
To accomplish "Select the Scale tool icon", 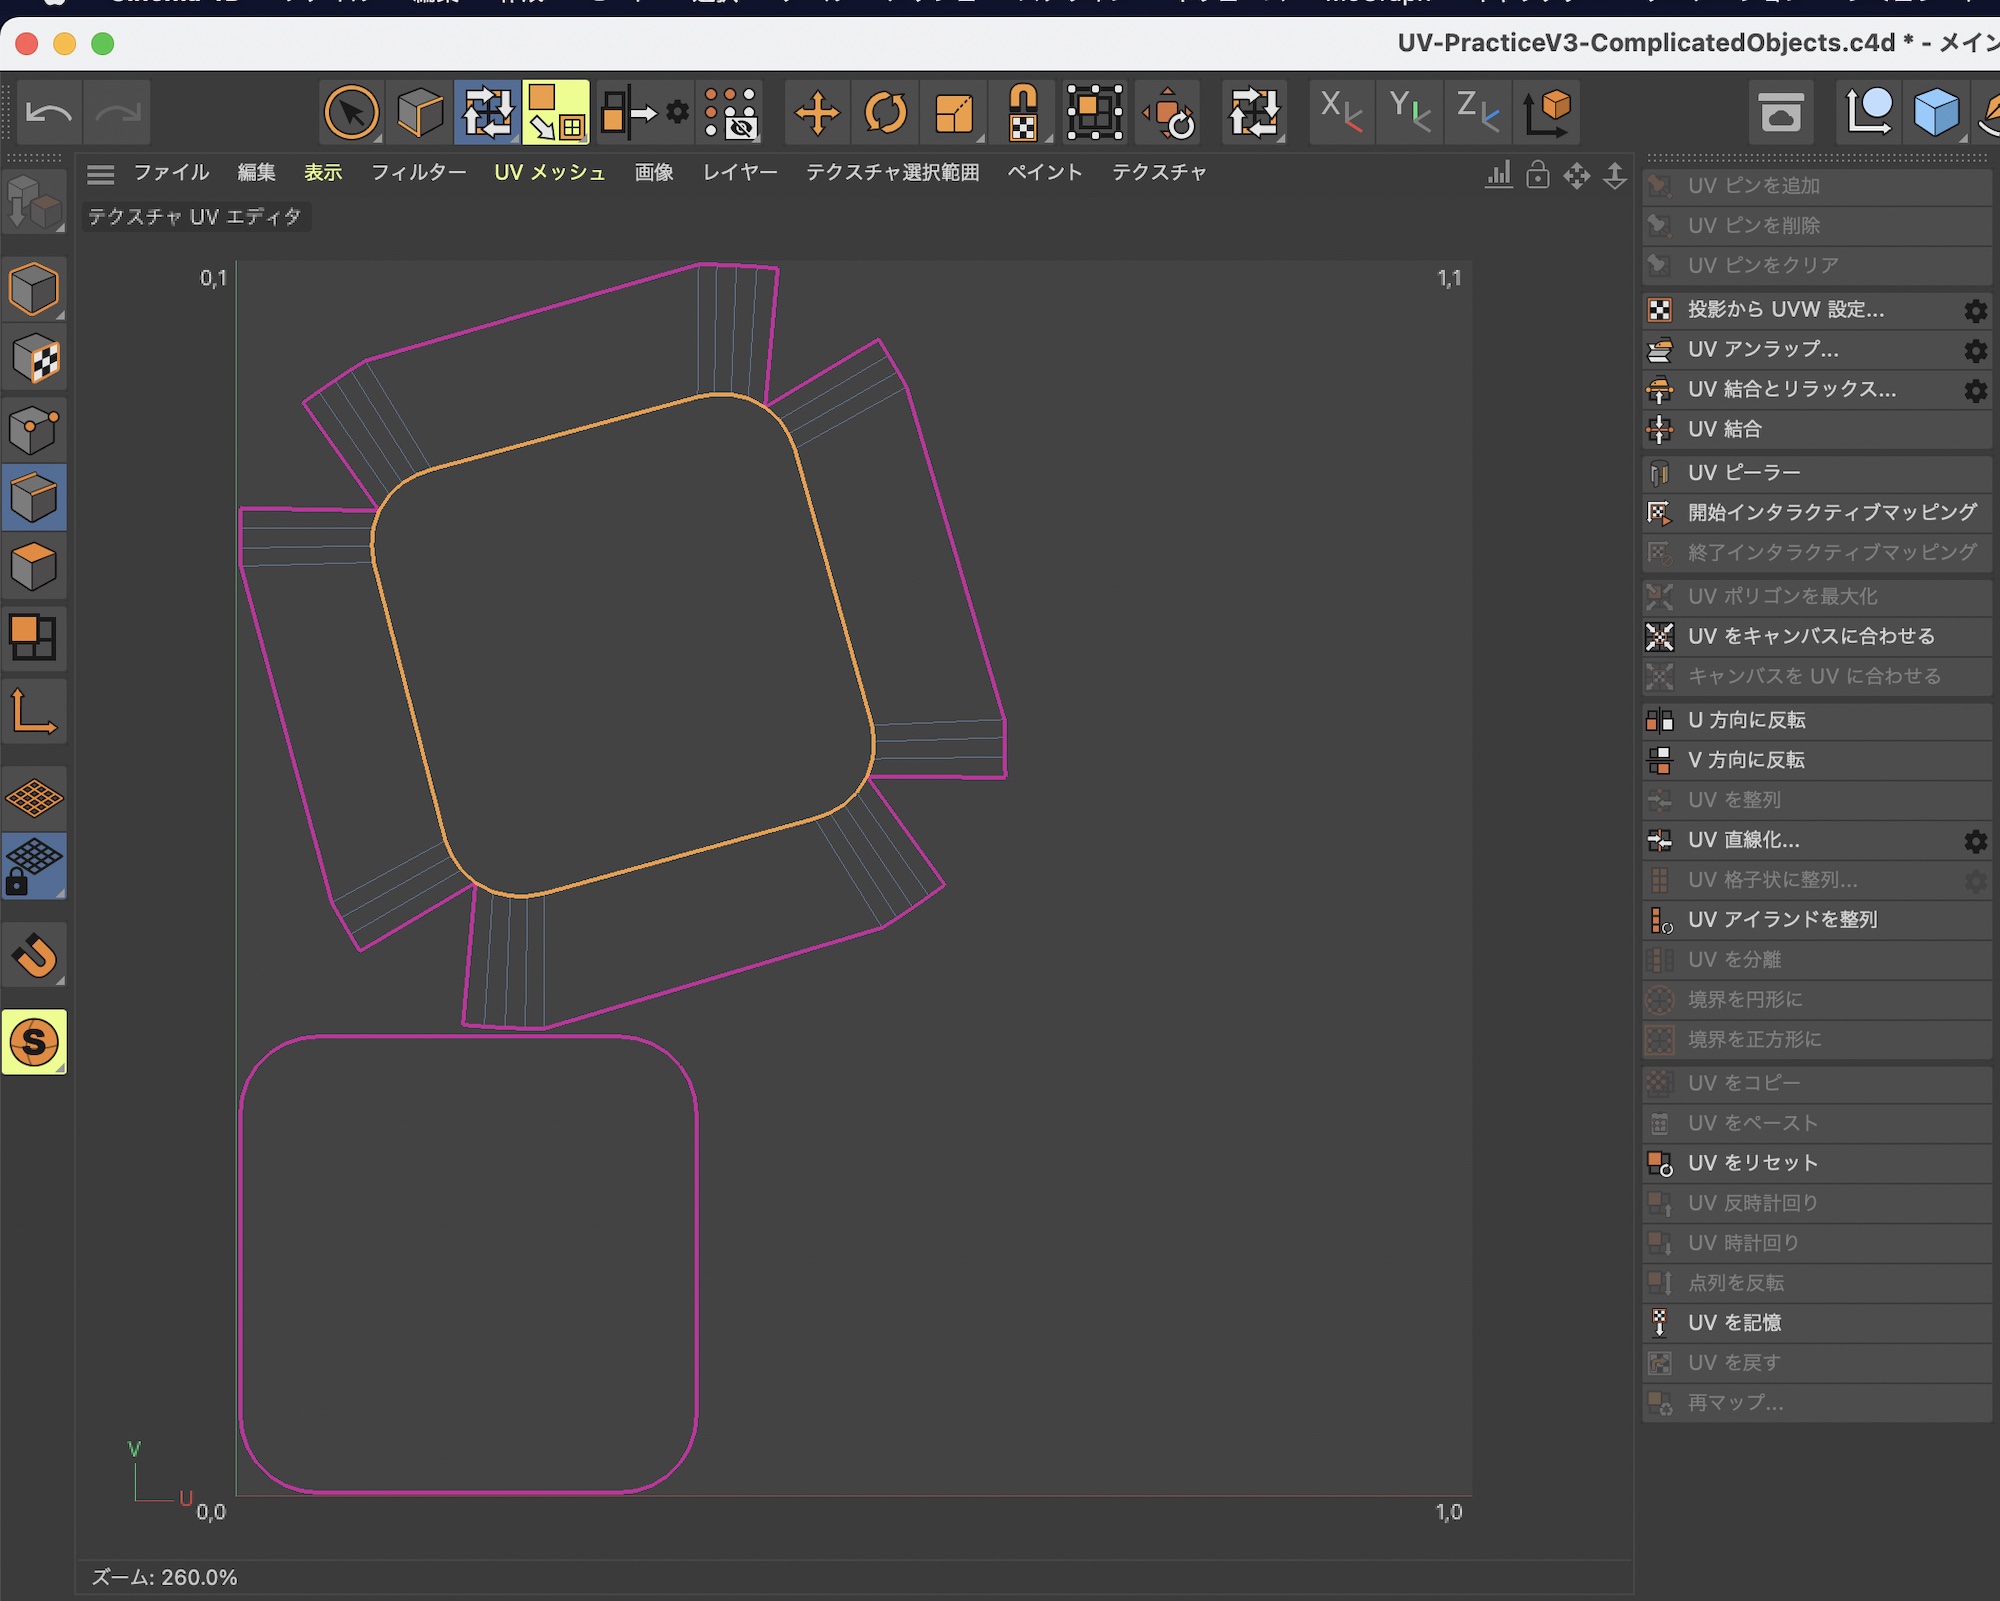I will (953, 113).
